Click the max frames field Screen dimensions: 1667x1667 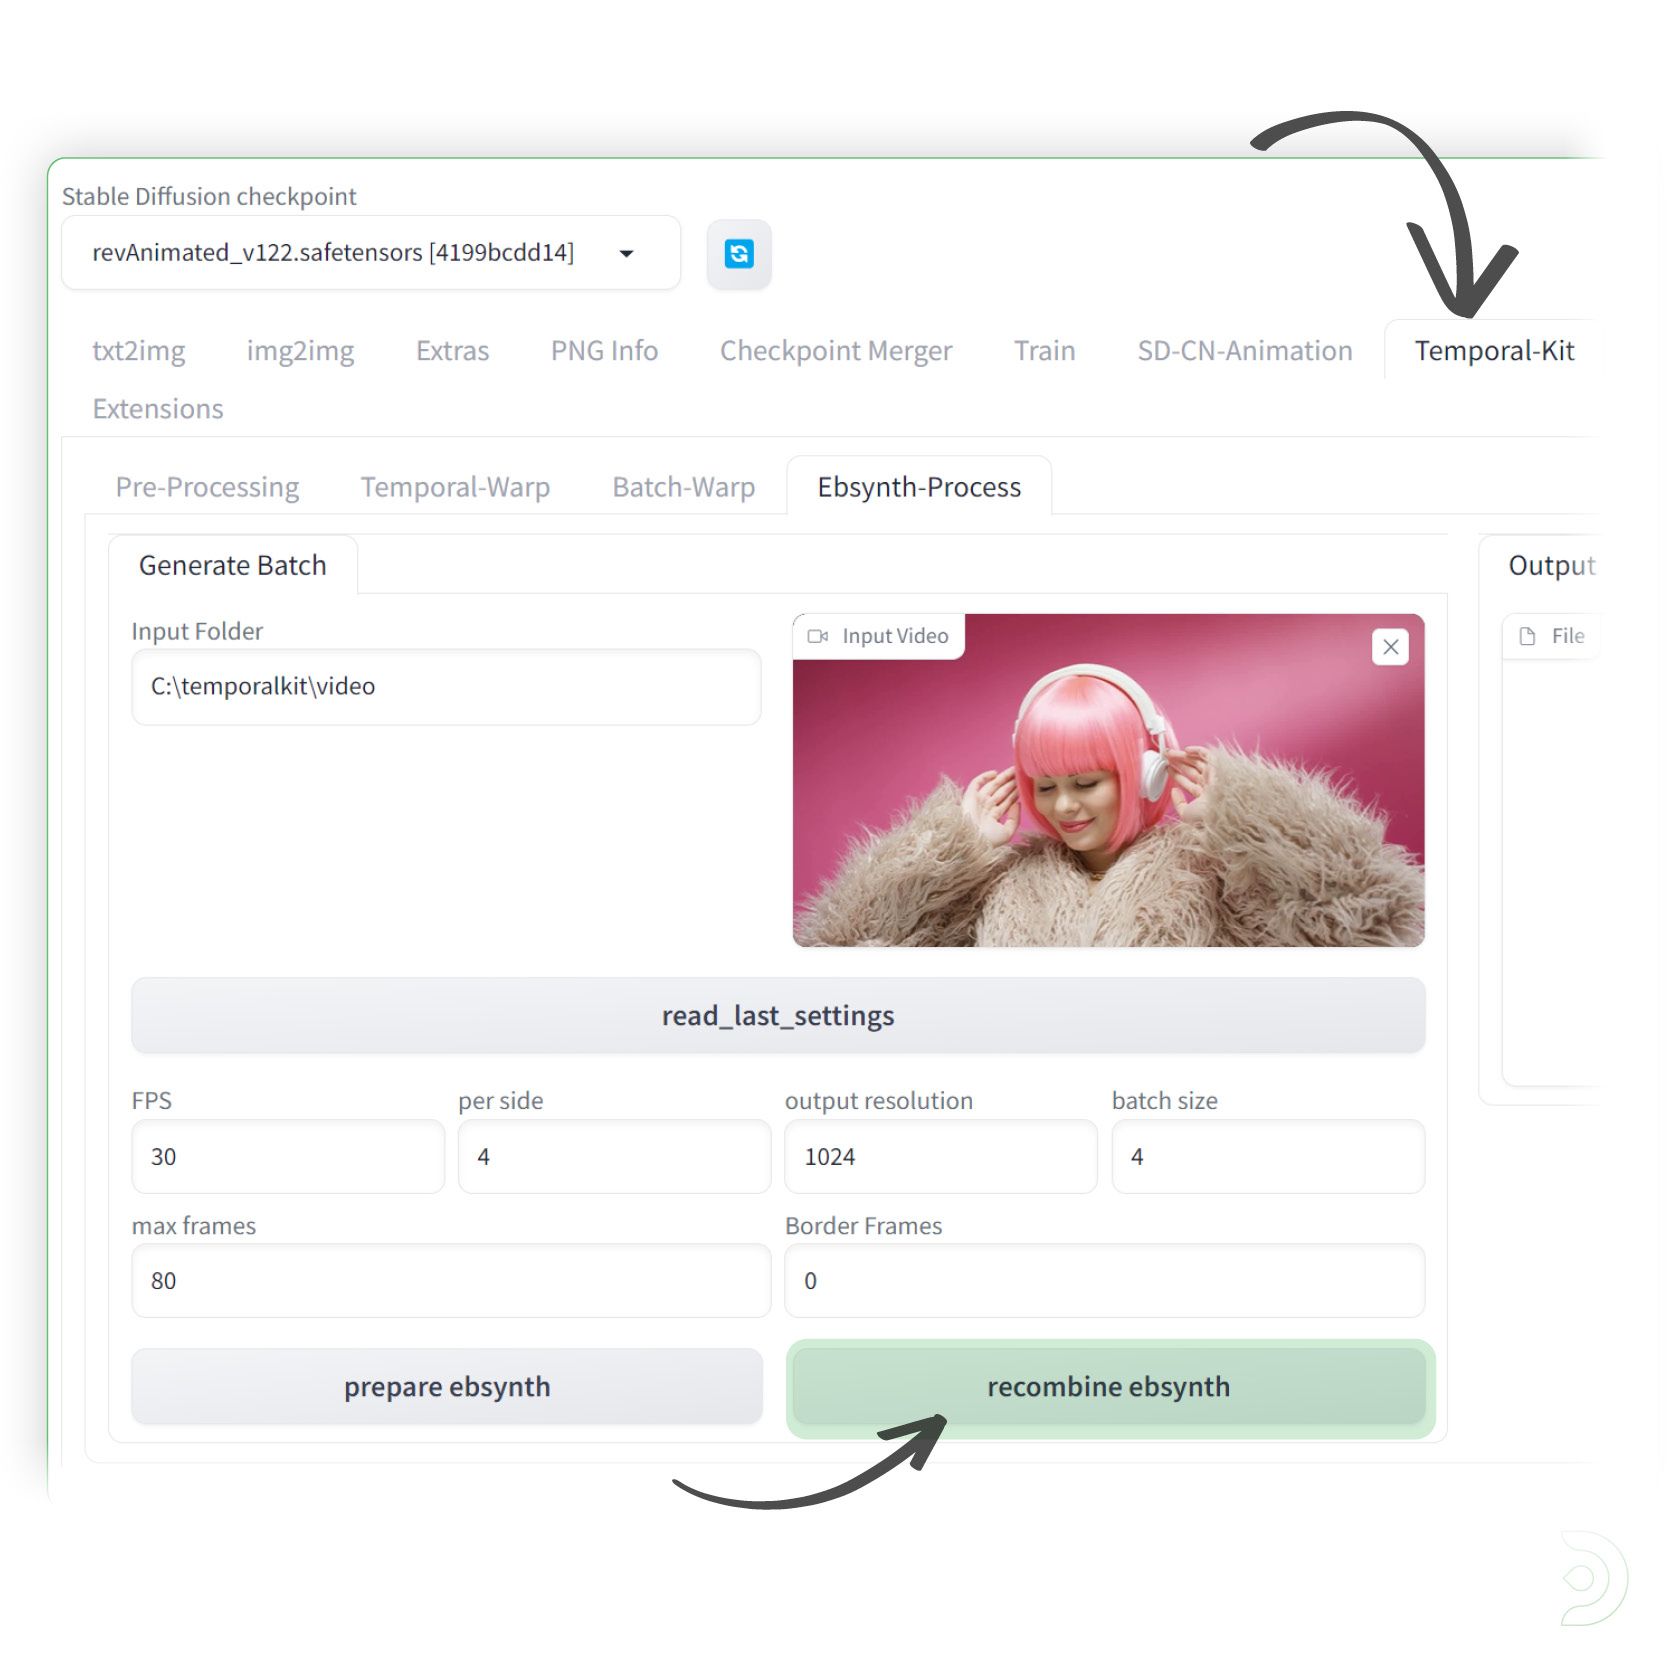pyautogui.click(x=451, y=1281)
